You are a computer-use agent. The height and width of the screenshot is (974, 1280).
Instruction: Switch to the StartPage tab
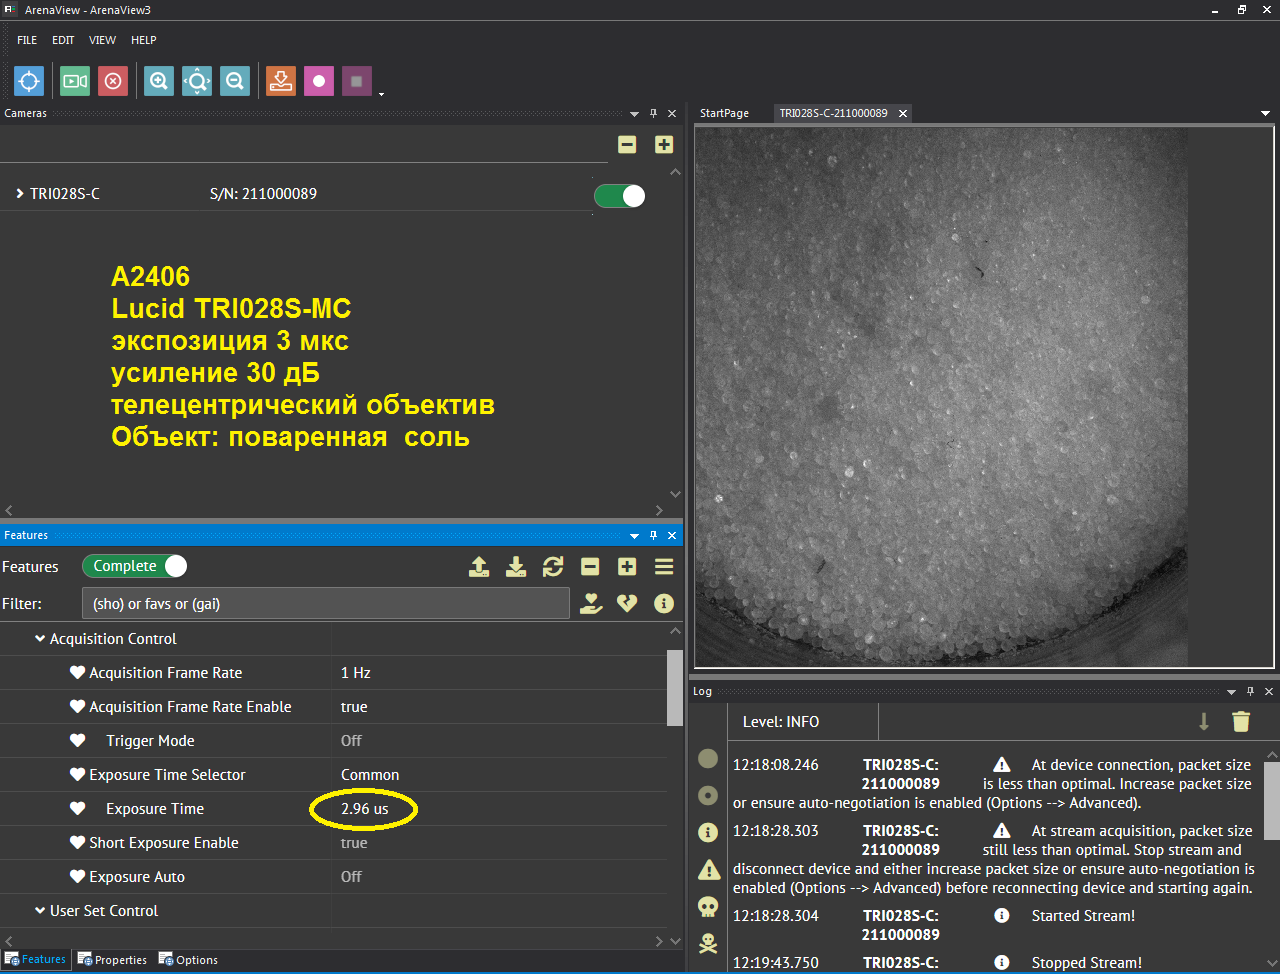click(724, 113)
